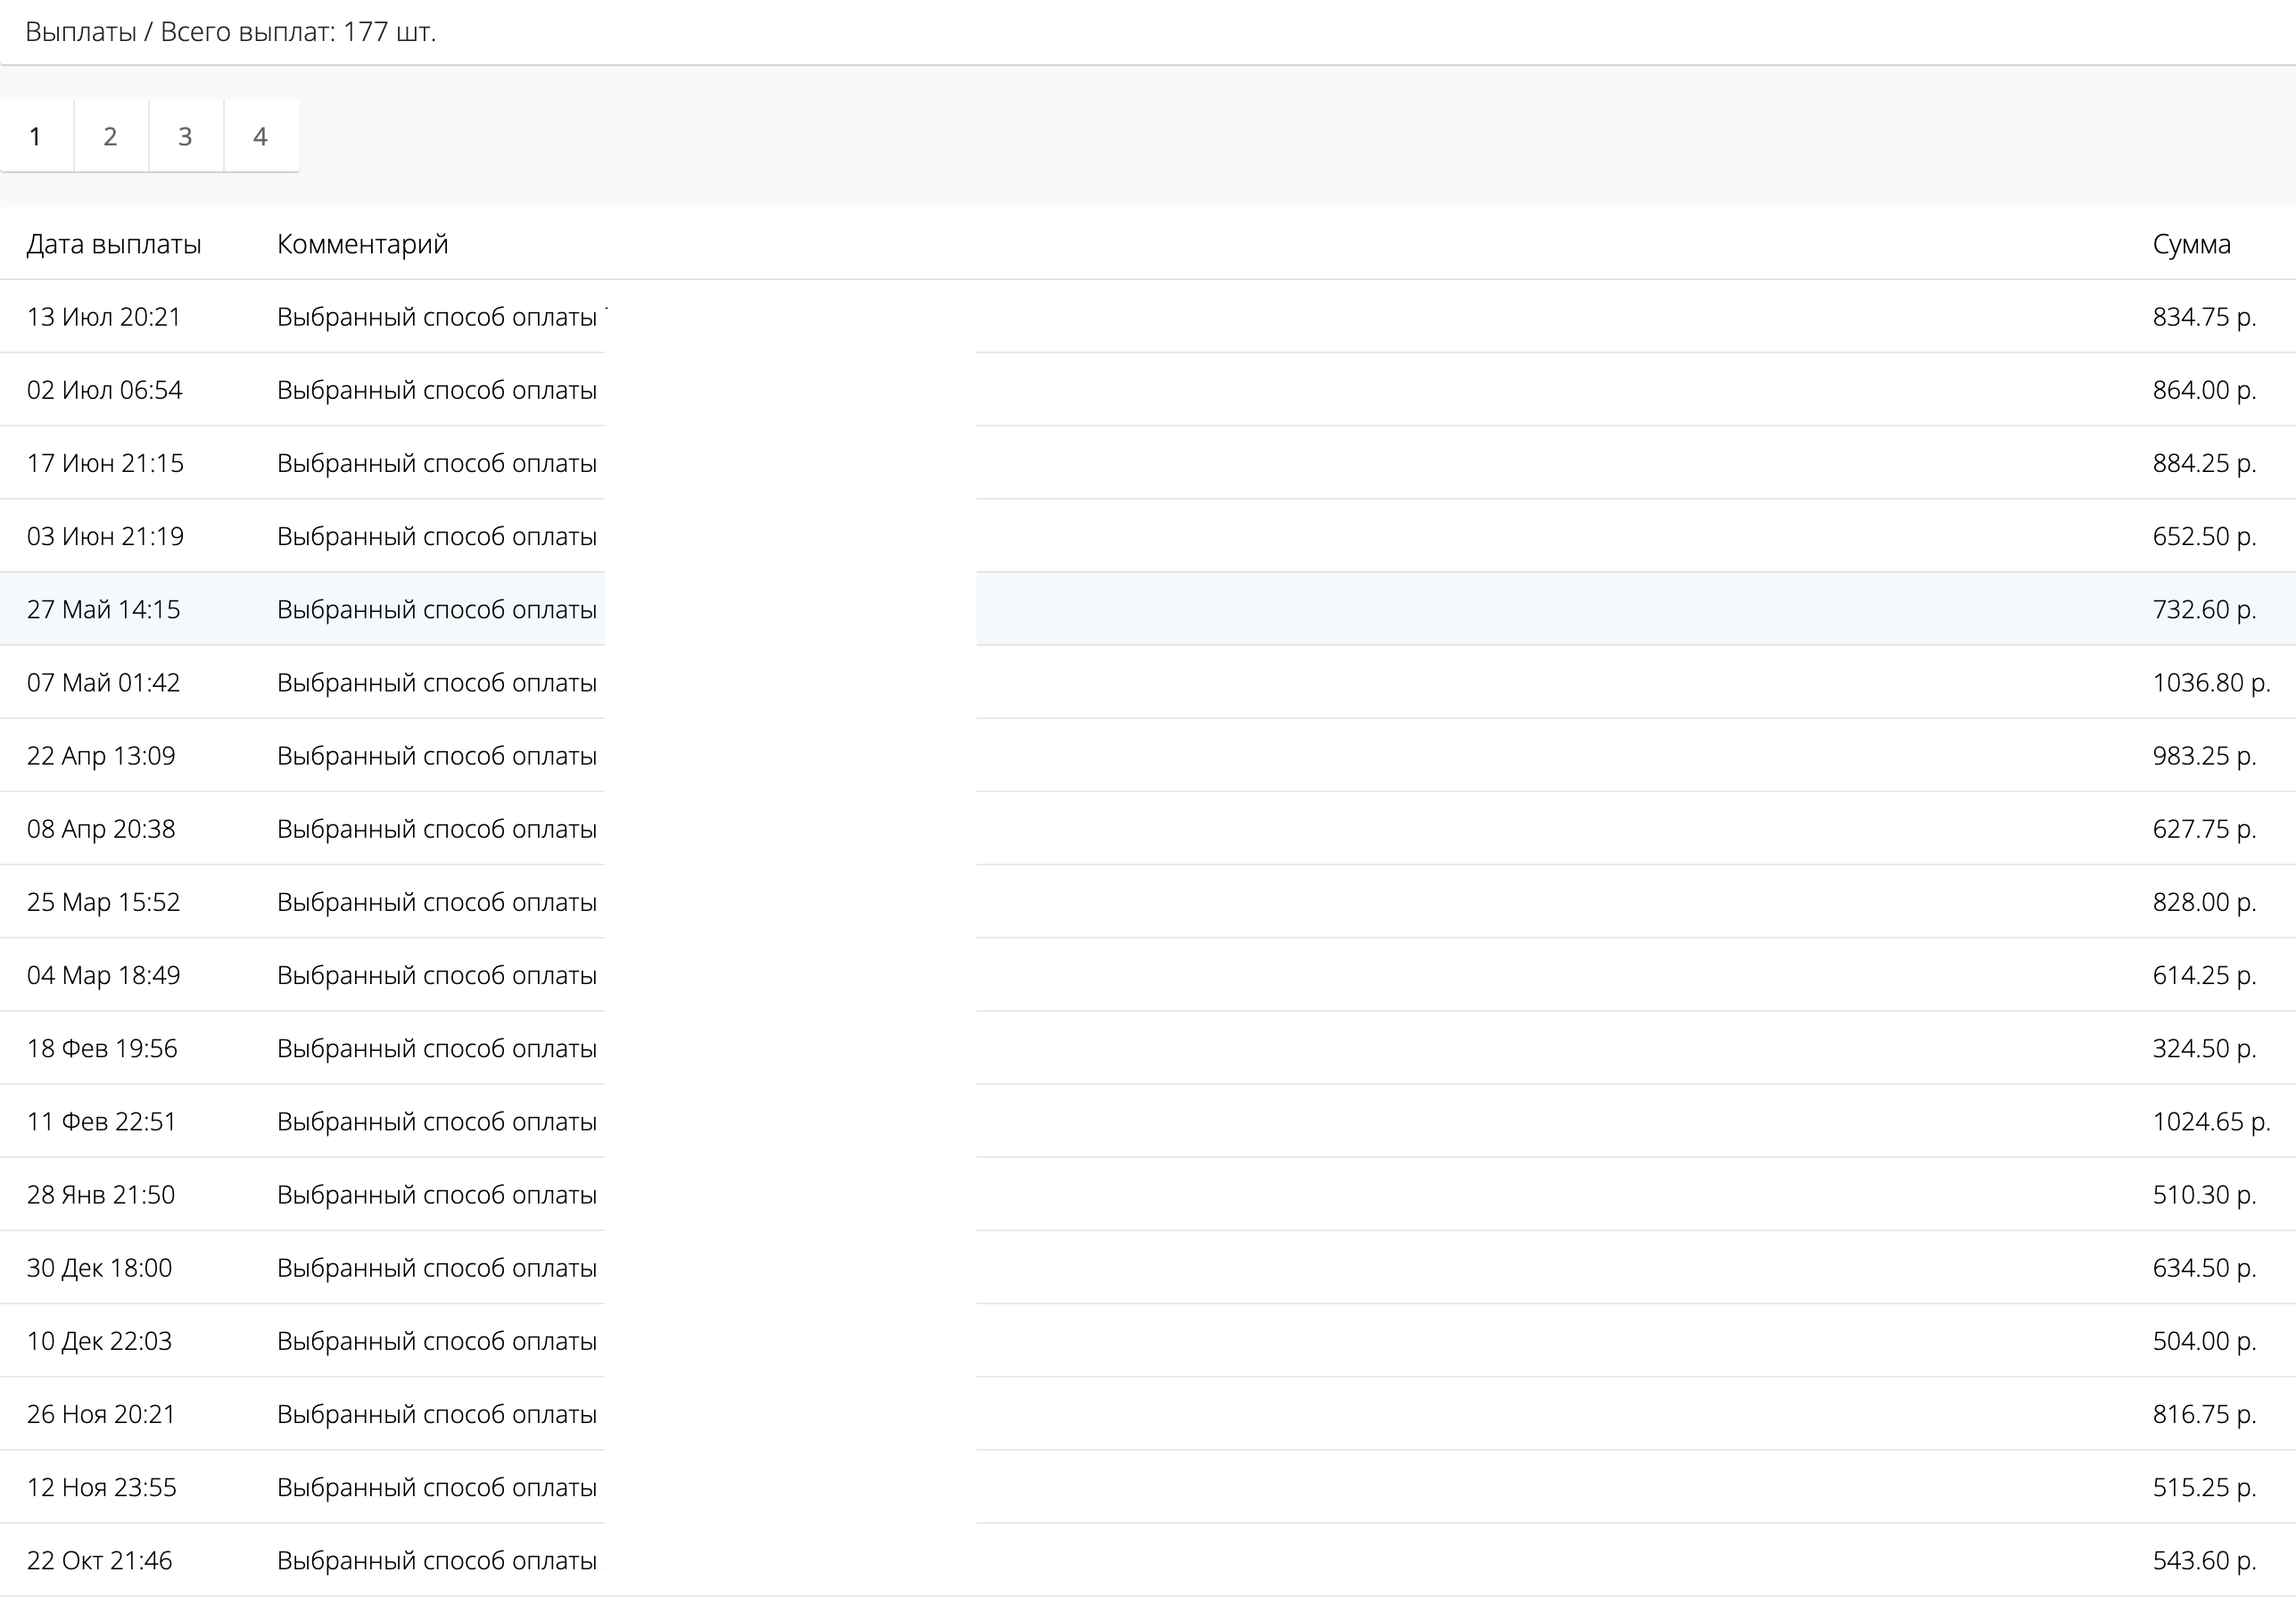The width and height of the screenshot is (2296, 1597).
Task: Select the 22 Апр 13:09 payout row
Action: [x=101, y=755]
